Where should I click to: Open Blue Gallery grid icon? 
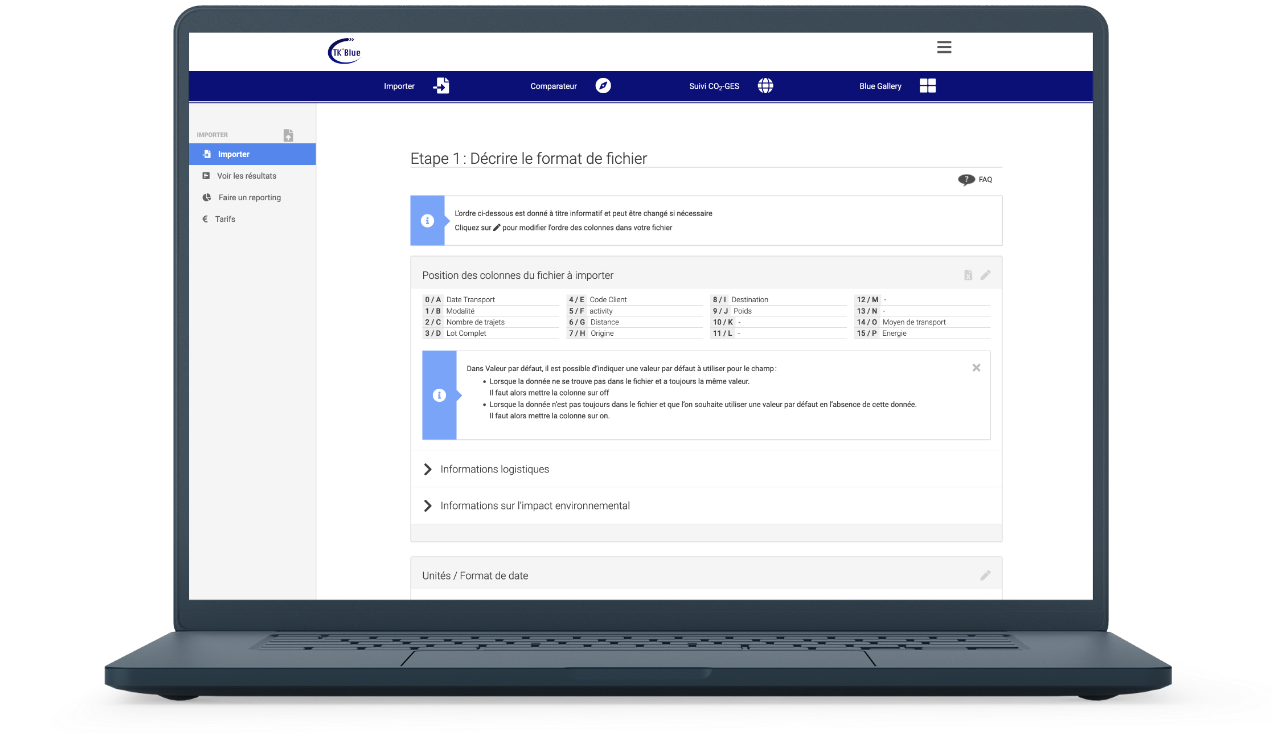[927, 86]
